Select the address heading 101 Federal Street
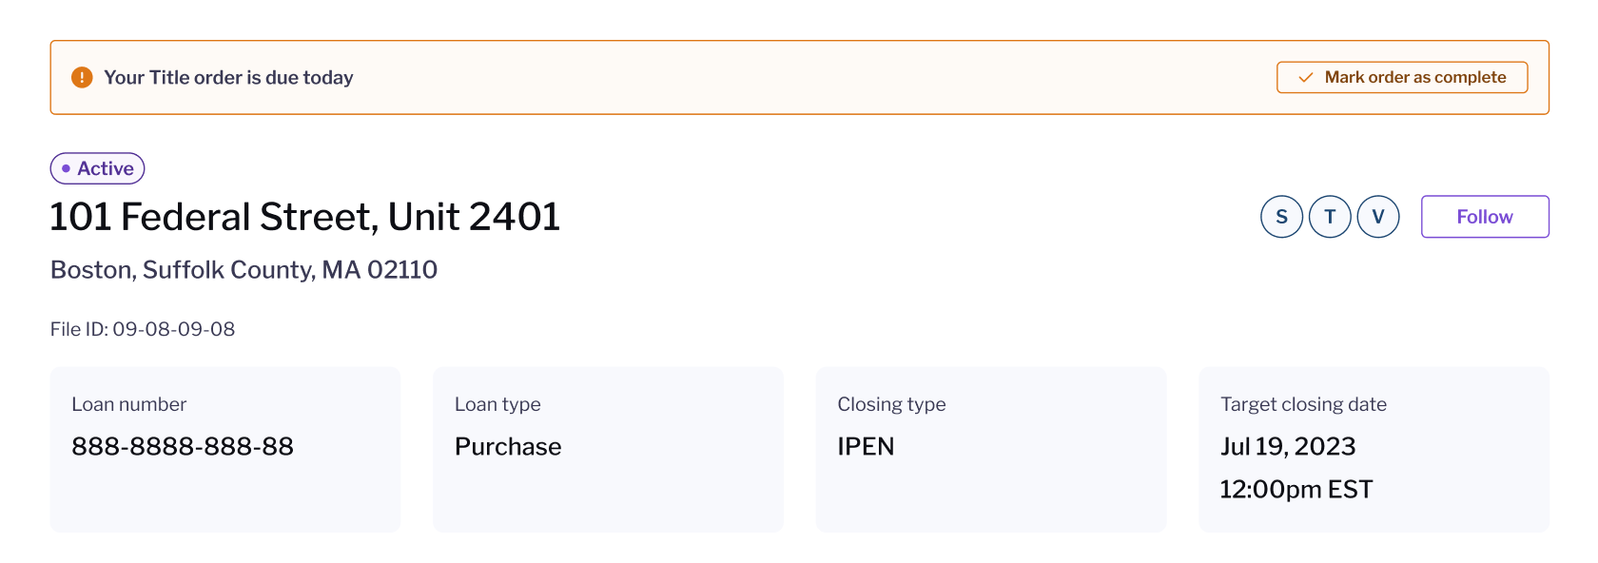1598x563 pixels. [x=305, y=217]
